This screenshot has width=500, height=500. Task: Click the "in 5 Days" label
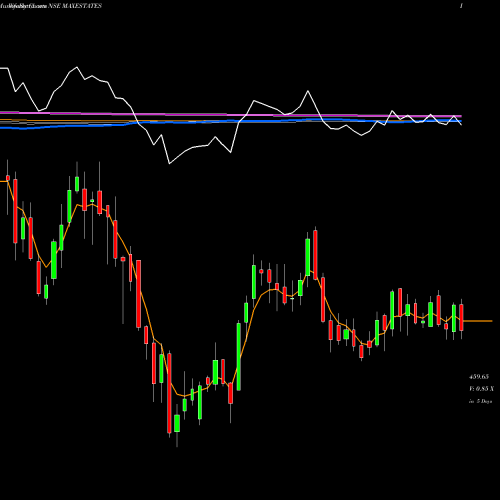click(480, 401)
